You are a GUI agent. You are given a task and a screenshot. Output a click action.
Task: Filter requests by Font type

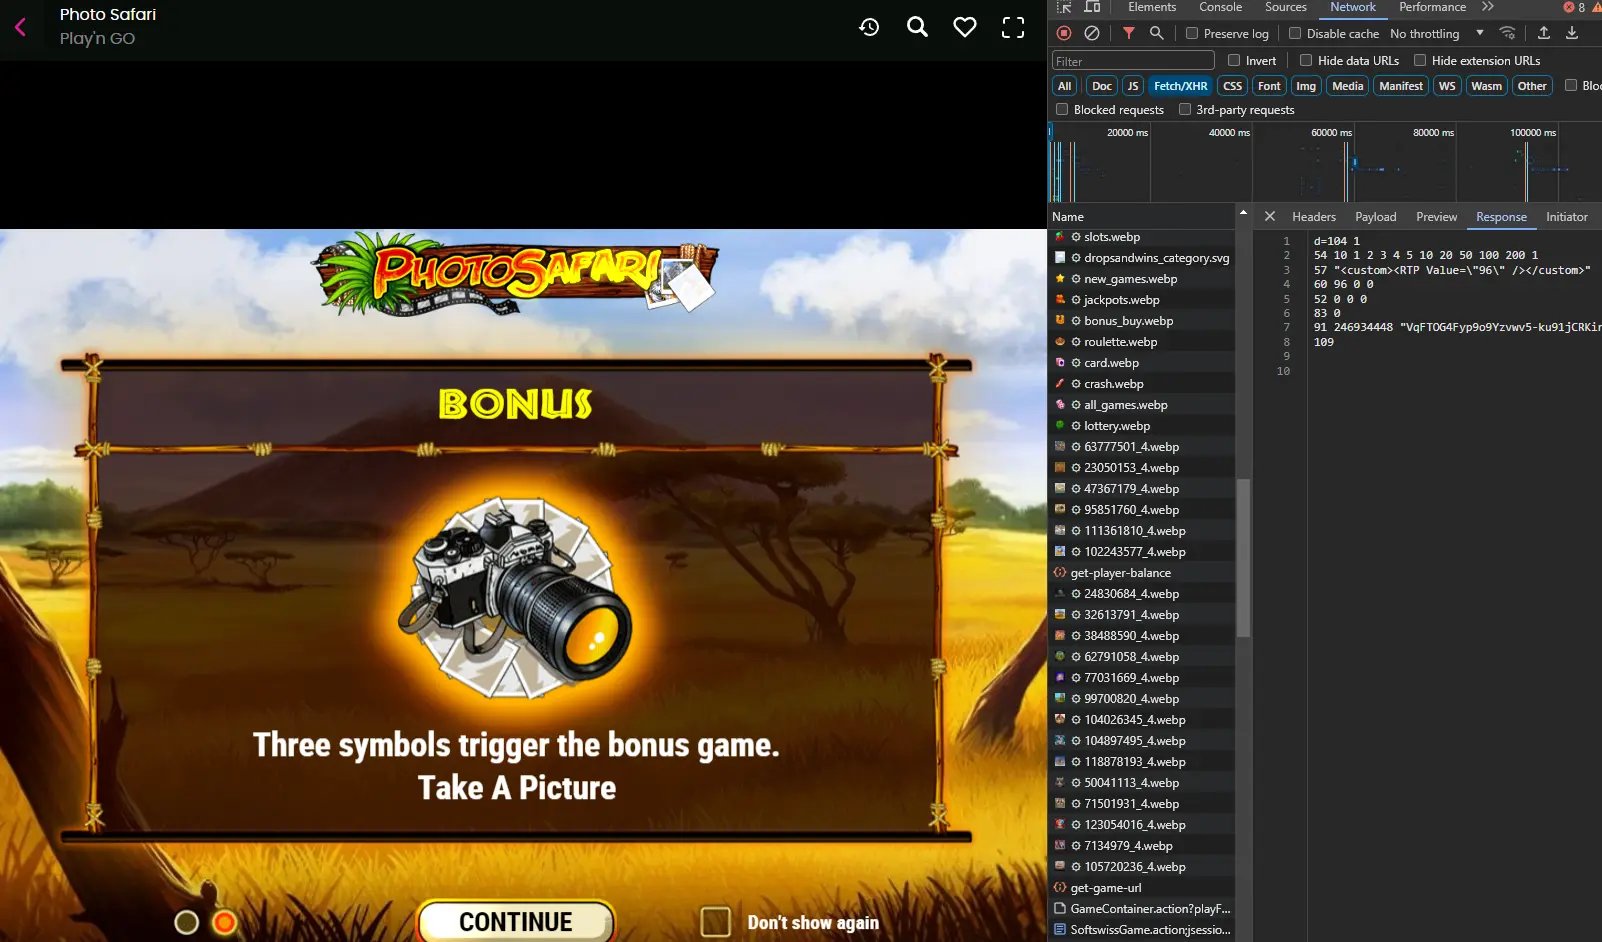tap(1269, 86)
